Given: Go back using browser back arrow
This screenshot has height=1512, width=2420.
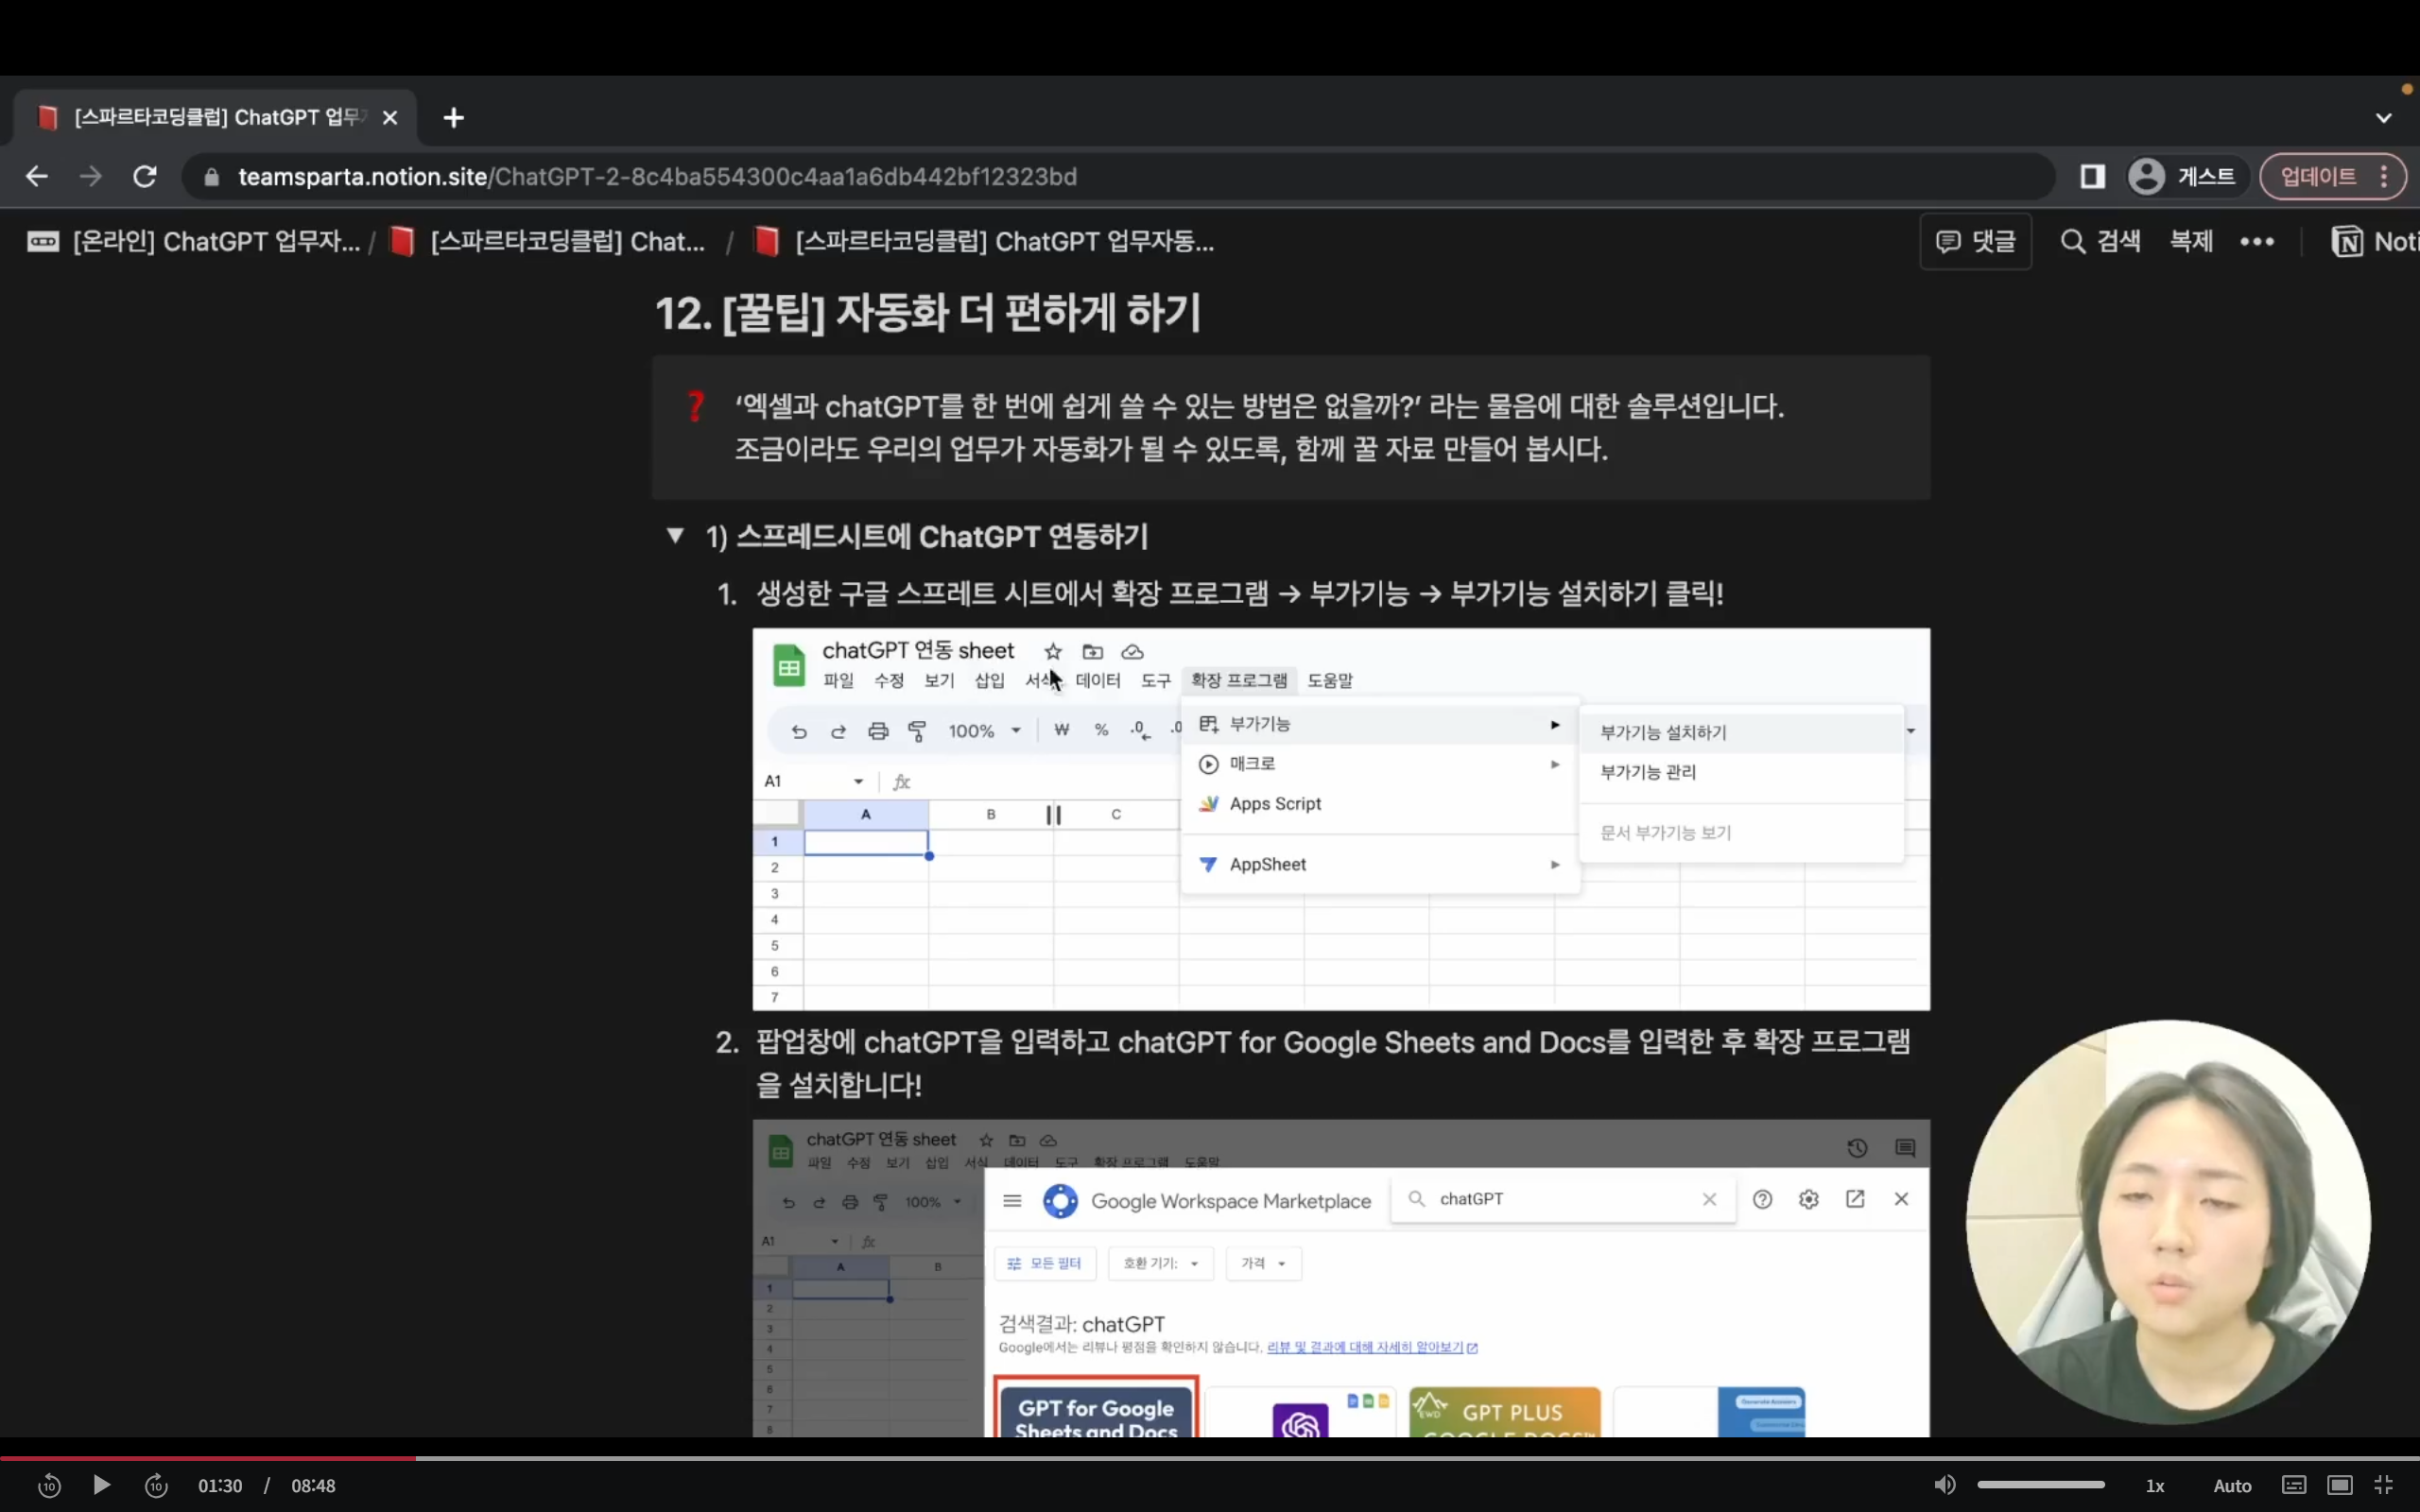Looking at the screenshot, I should [37, 176].
